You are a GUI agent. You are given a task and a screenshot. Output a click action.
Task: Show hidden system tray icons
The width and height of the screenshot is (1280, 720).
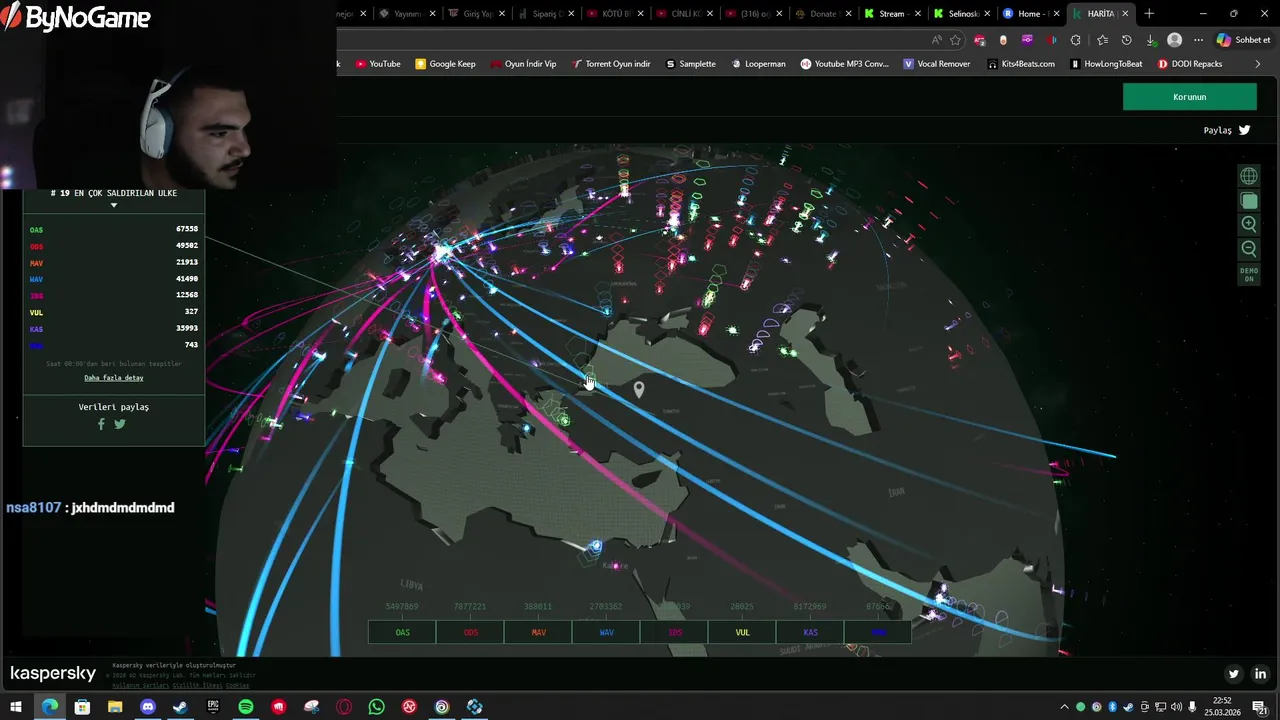pyautogui.click(x=1064, y=707)
